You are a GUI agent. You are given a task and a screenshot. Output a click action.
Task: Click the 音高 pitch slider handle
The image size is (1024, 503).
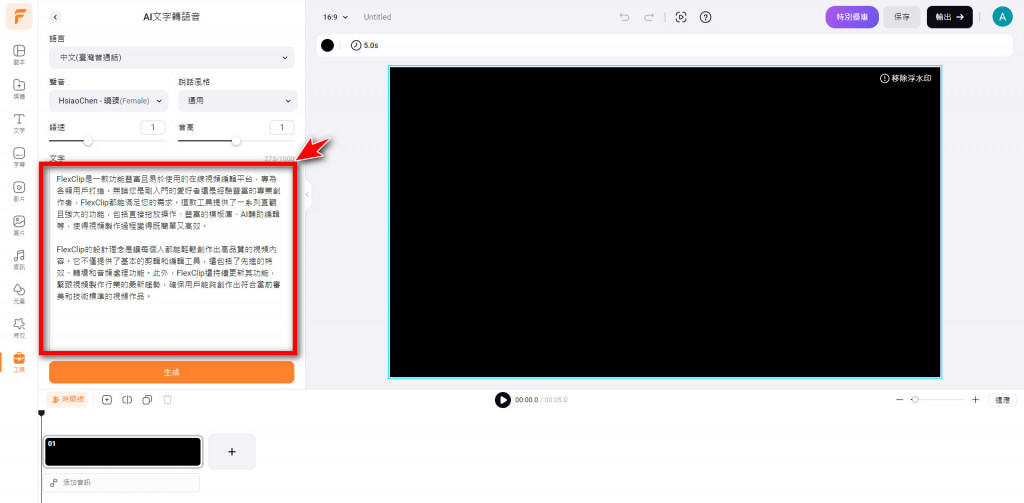(x=236, y=140)
